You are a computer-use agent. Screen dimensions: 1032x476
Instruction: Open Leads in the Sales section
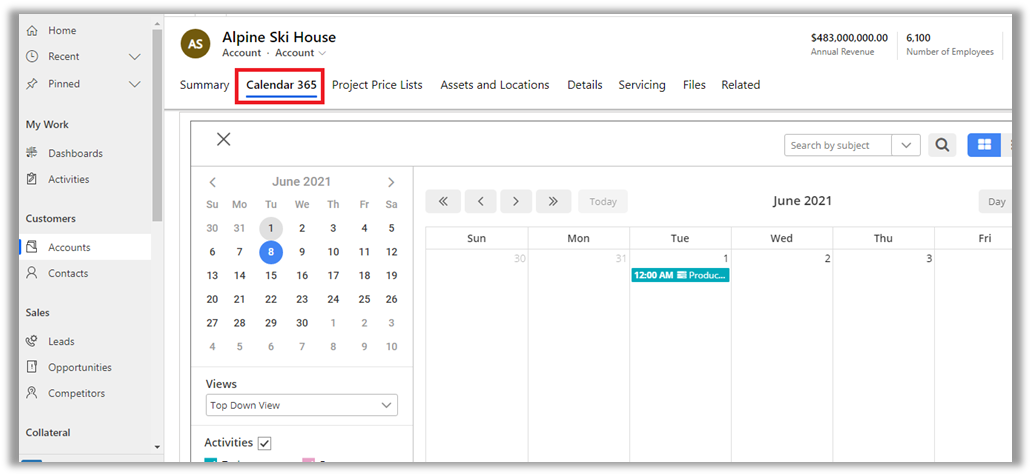pos(61,341)
